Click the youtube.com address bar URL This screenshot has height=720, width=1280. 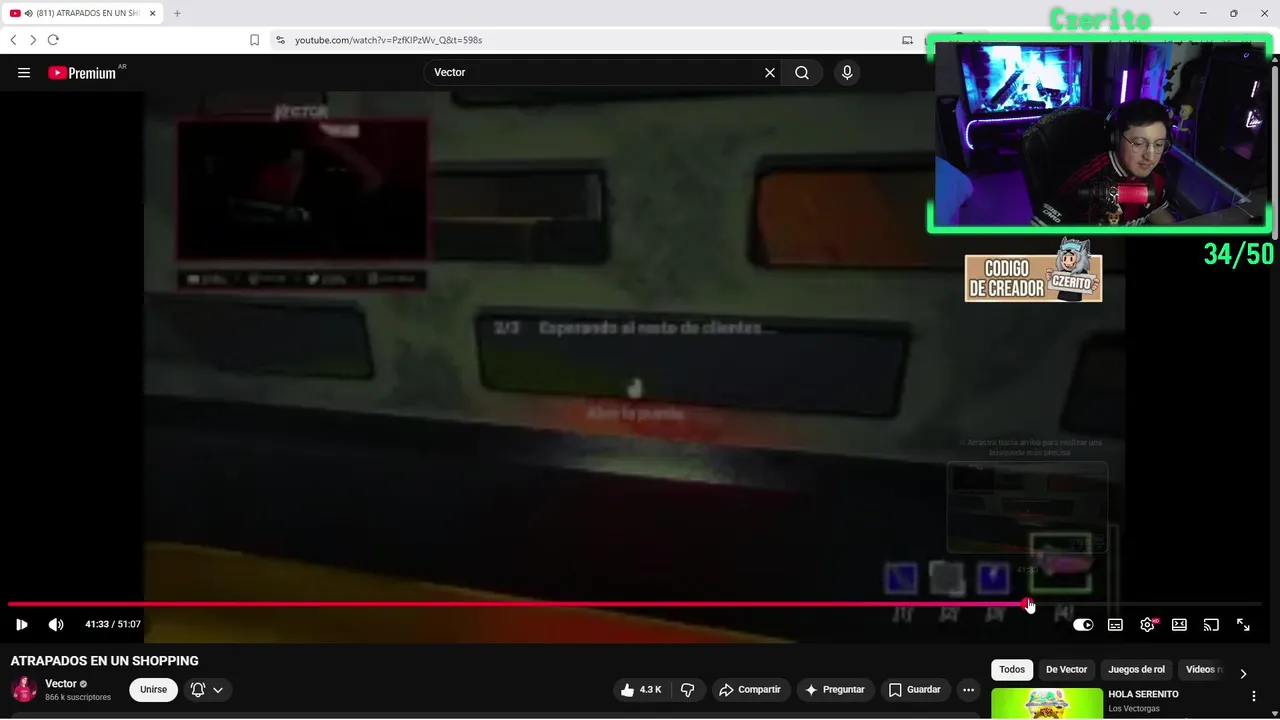[388, 40]
